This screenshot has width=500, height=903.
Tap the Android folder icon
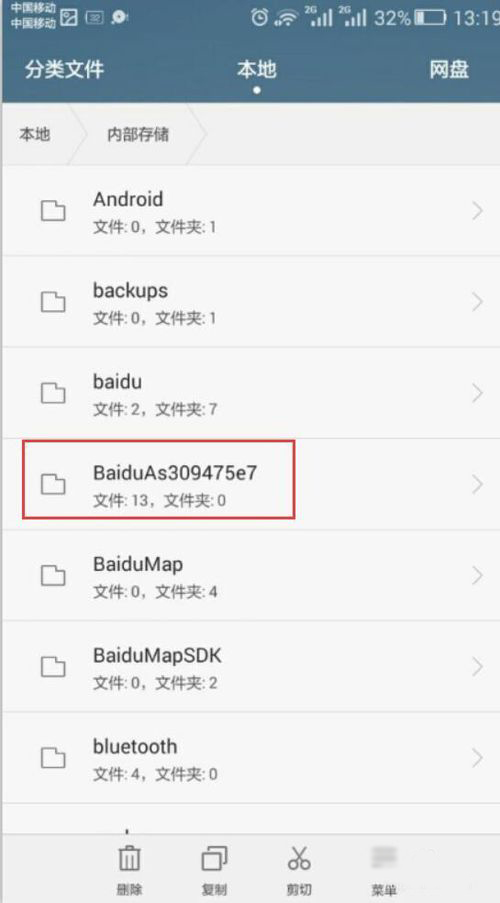53,211
